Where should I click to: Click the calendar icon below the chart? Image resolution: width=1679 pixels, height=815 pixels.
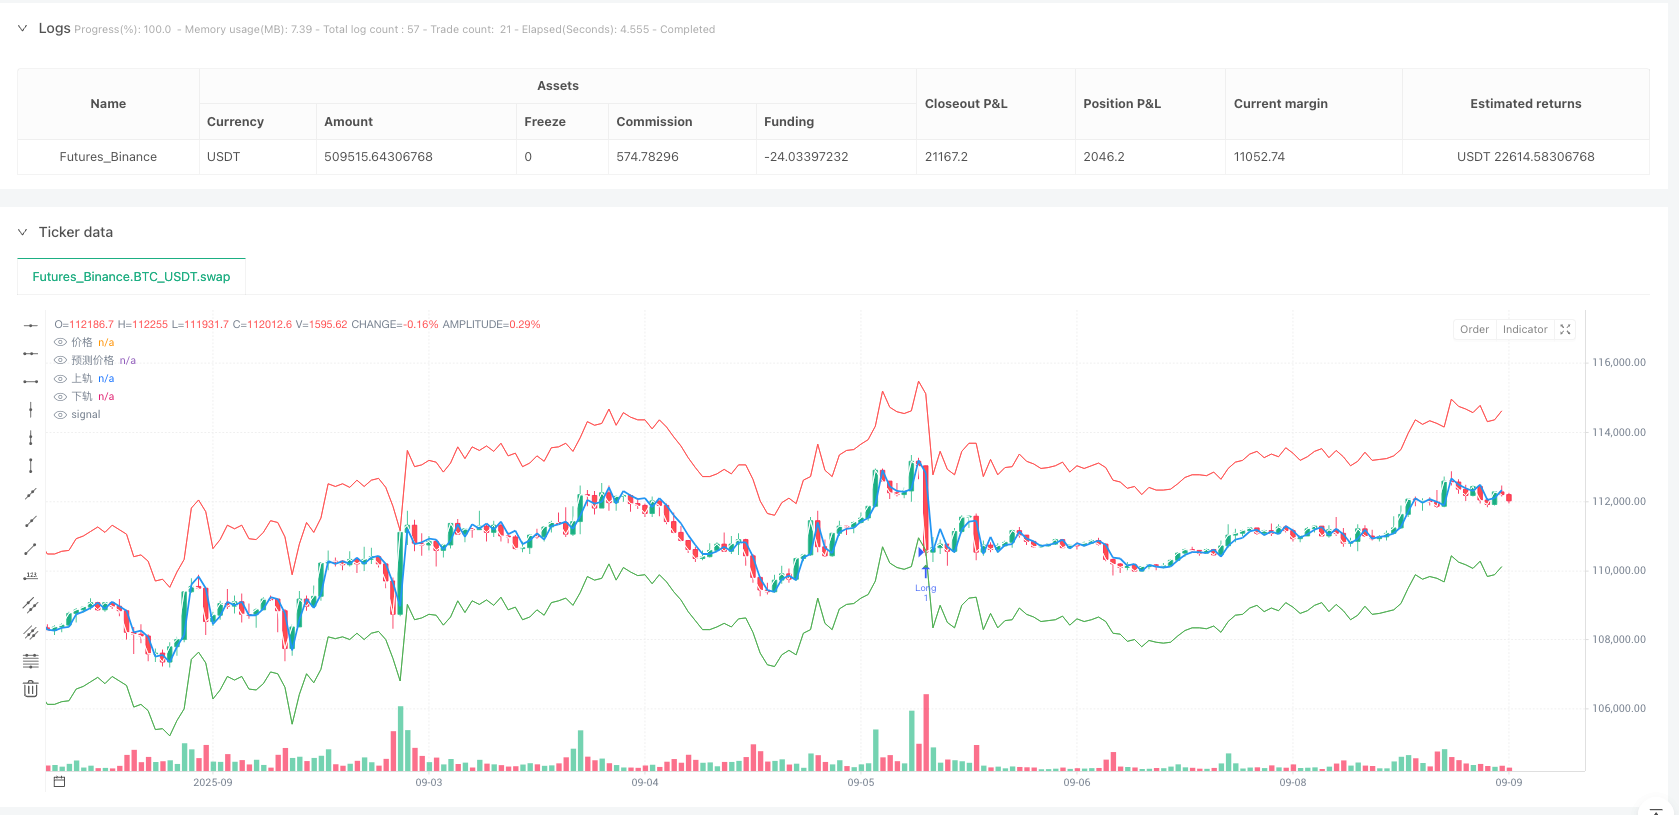click(x=59, y=782)
